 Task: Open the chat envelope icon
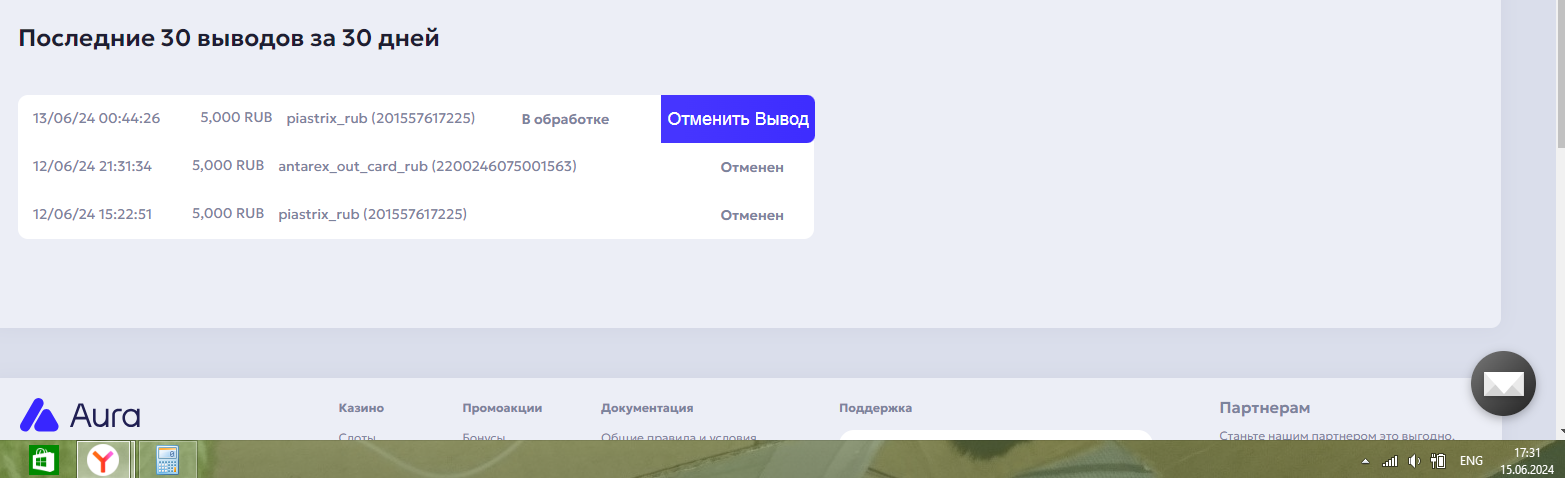click(x=1503, y=383)
